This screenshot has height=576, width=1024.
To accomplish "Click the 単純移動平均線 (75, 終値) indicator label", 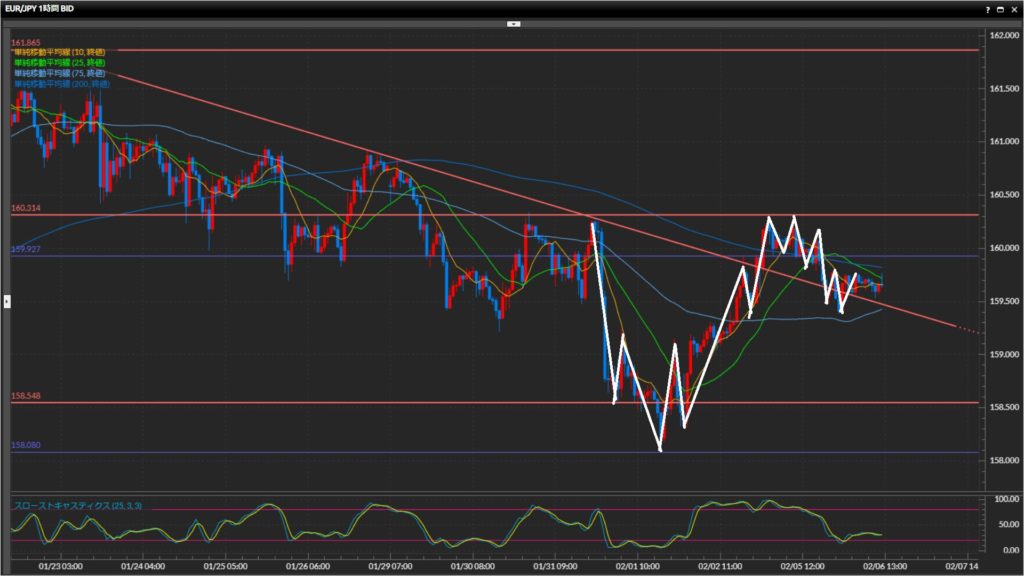I will coord(63,73).
